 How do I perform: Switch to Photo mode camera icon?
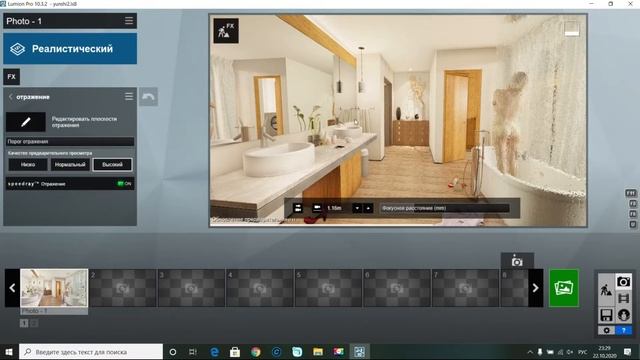point(623,282)
